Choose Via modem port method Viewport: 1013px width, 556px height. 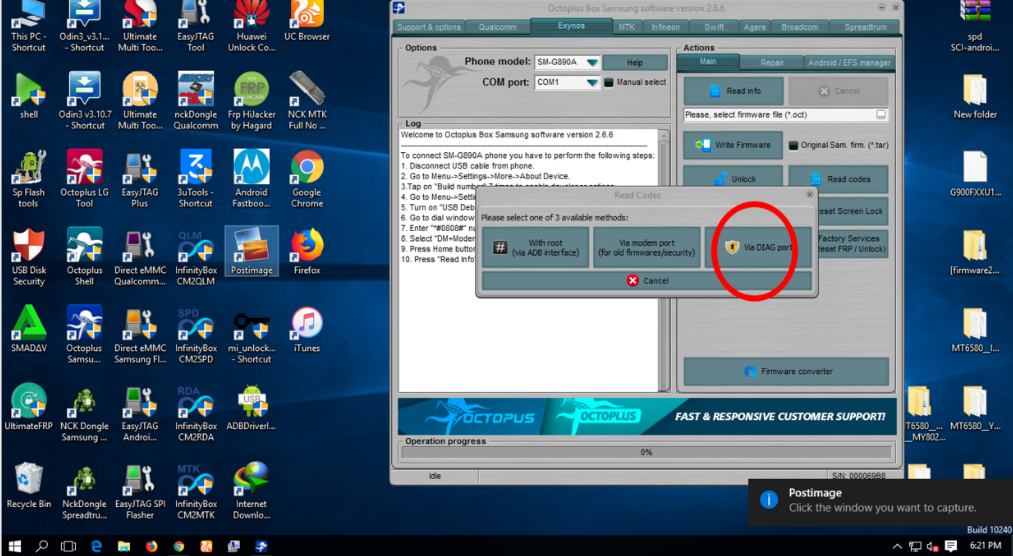click(x=647, y=247)
